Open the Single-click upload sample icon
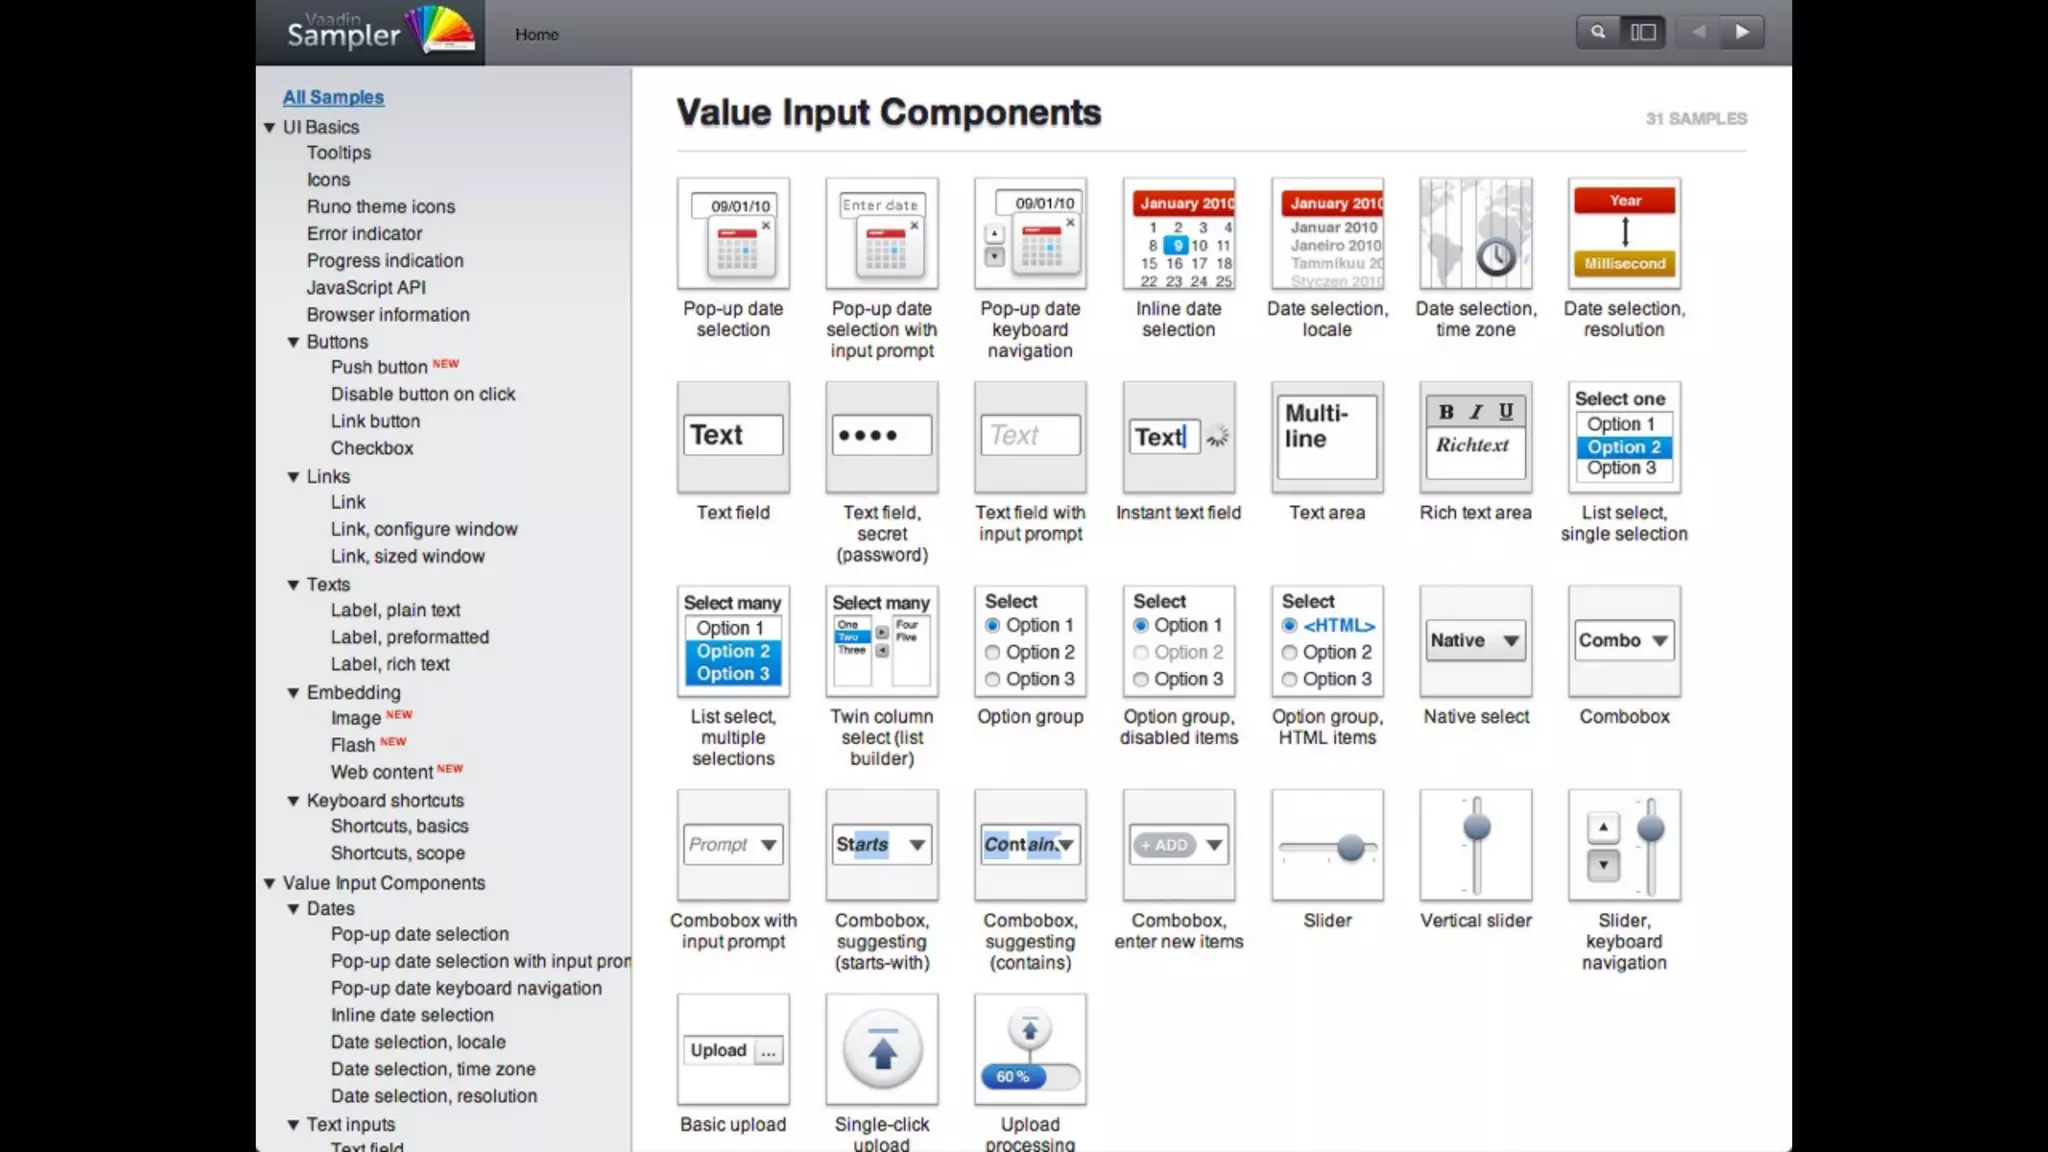 (x=881, y=1049)
